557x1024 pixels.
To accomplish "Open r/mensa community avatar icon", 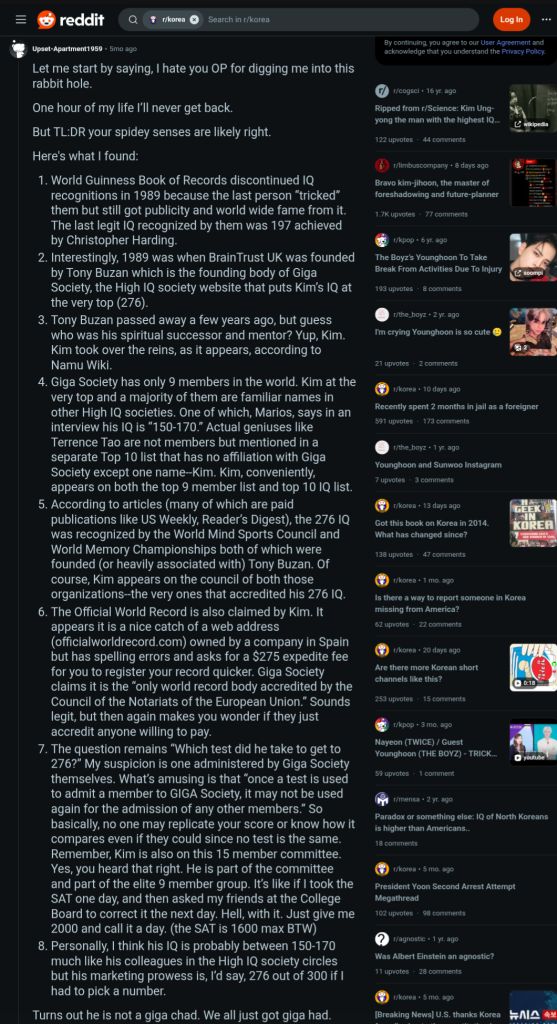I will coord(382,799).
